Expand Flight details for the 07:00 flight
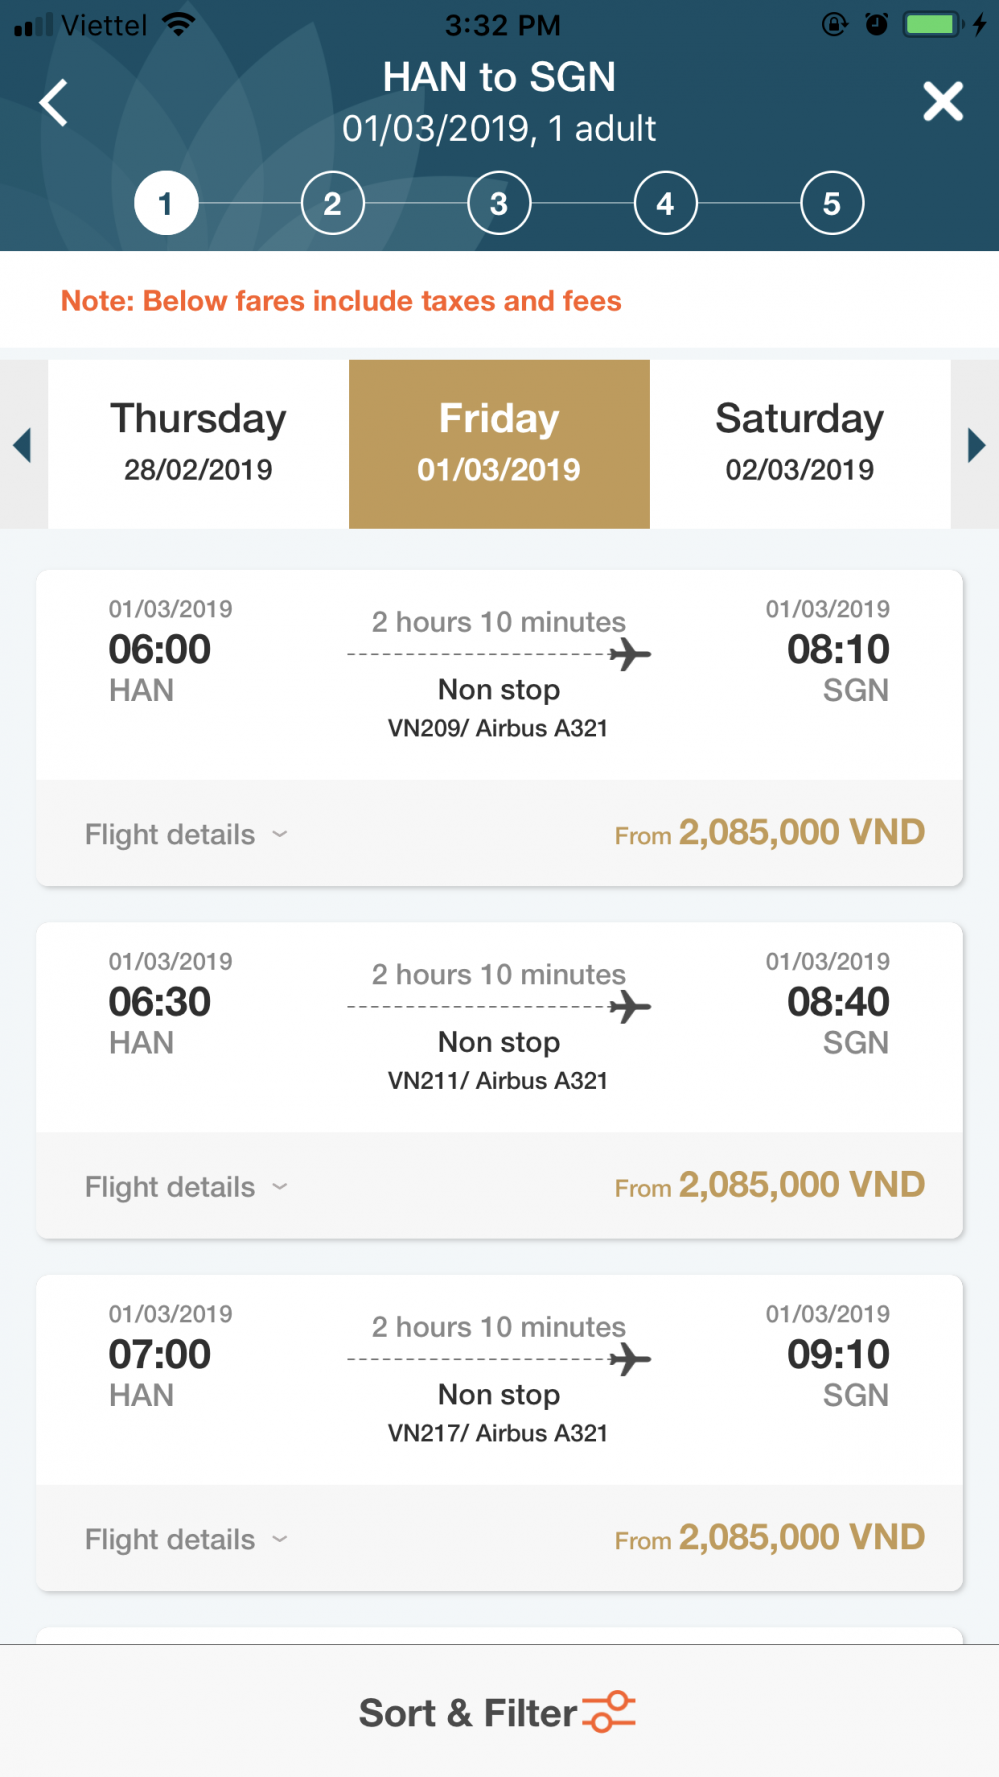This screenshot has width=999, height=1777. pos(186,1539)
